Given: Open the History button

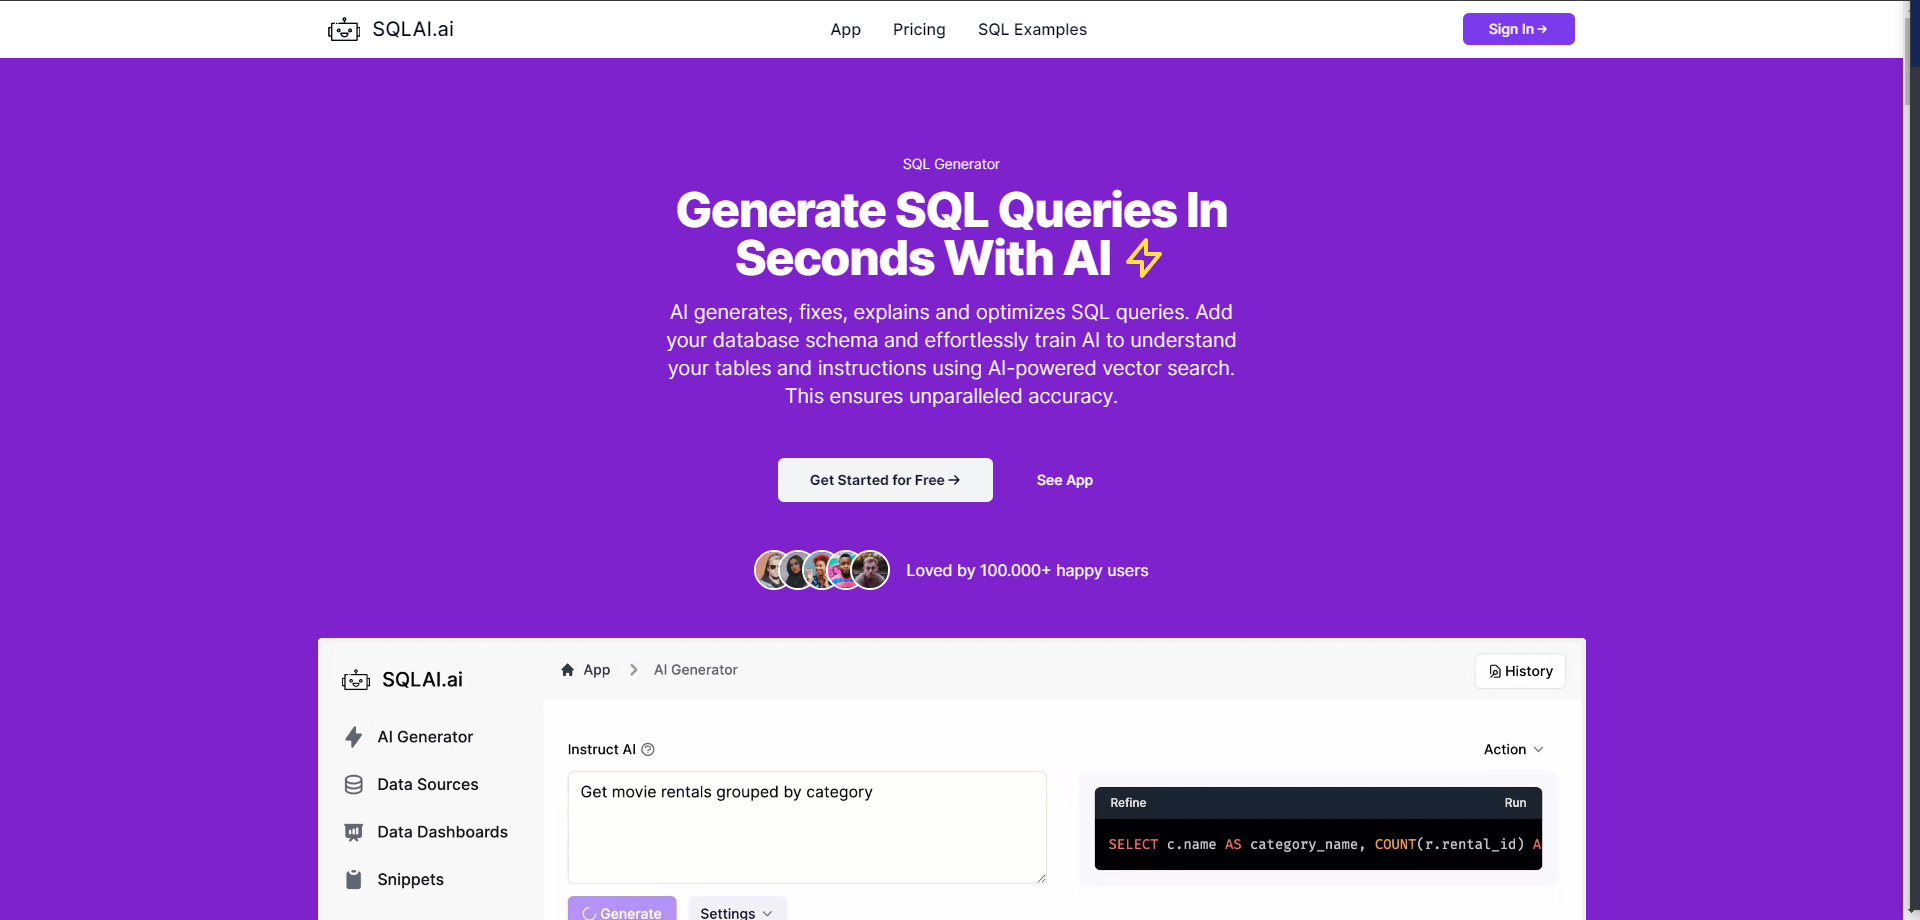Looking at the screenshot, I should coord(1520,671).
